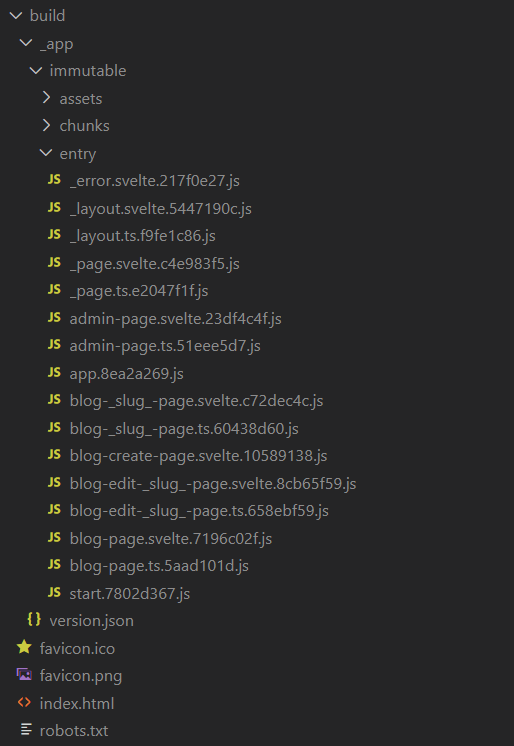
Task: Open the favicon.ico file name
Action: coord(78,648)
